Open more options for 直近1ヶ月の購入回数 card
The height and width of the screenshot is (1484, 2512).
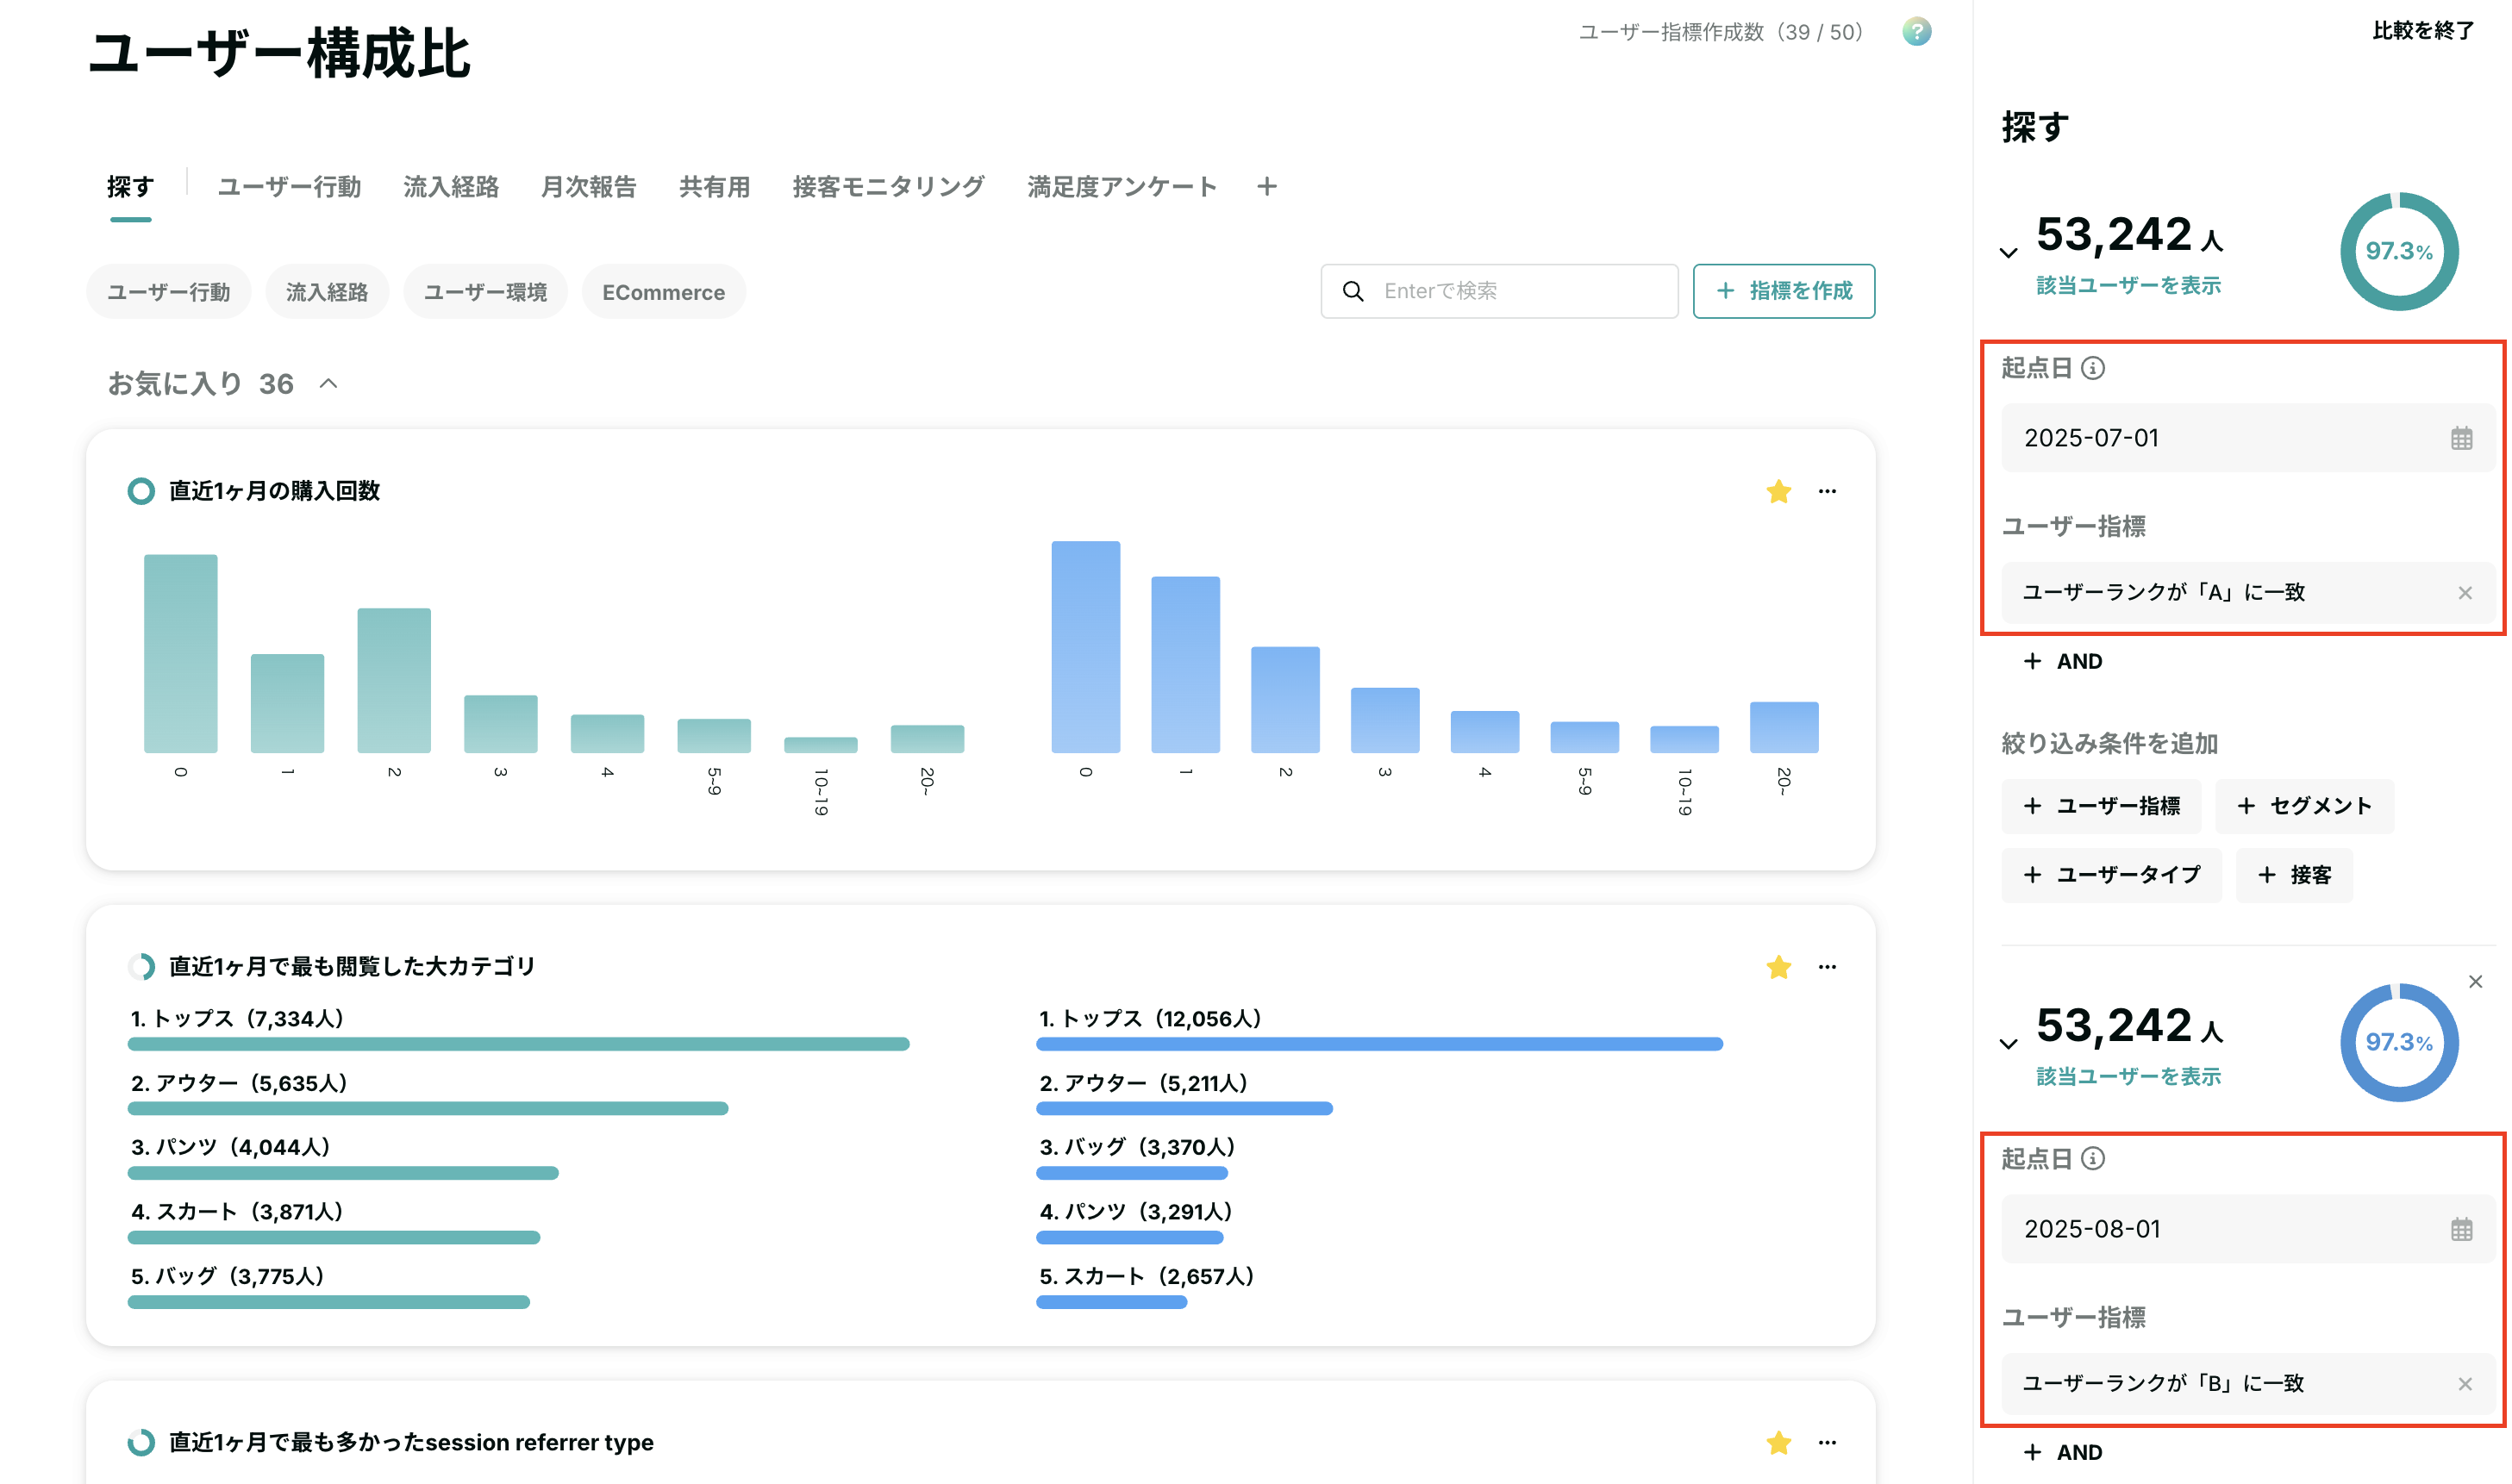pyautogui.click(x=1827, y=491)
